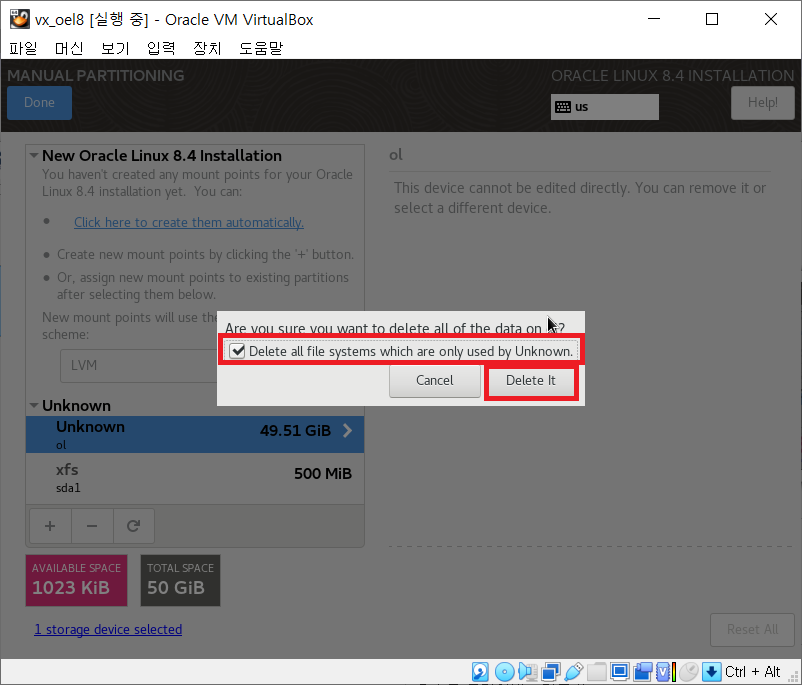802x685 pixels.
Task: Click the VirtualBox window title icon
Action: (19, 19)
